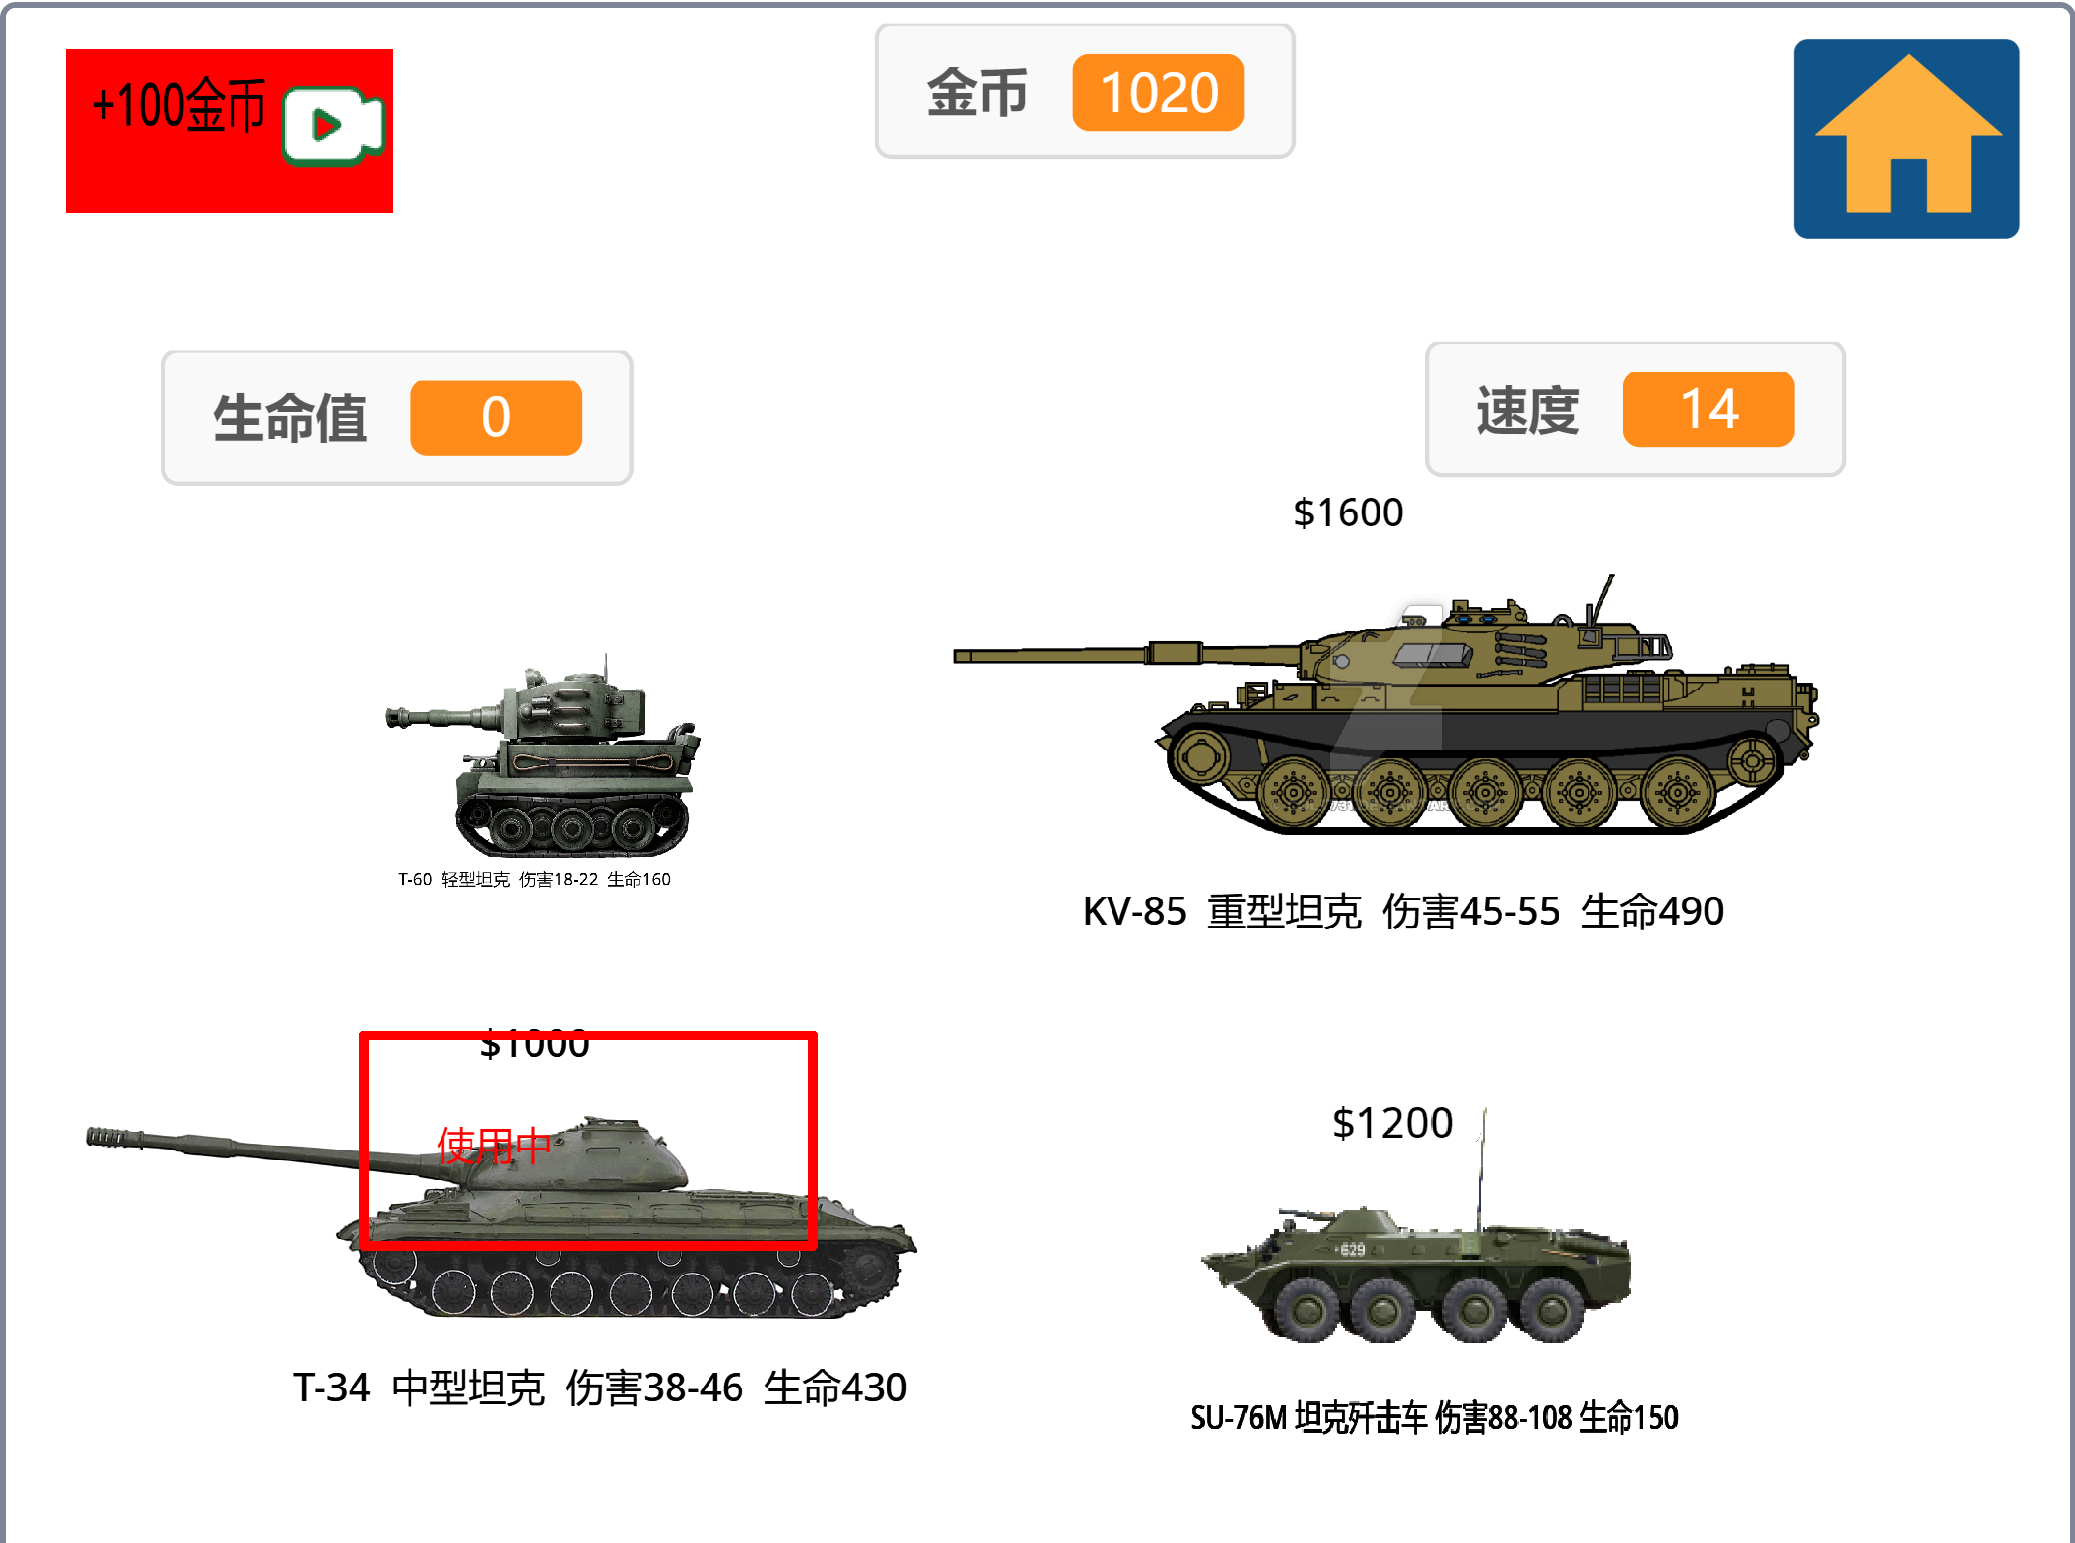Select the KV-85 heavy tank image
This screenshot has height=1543, width=2075.
pos(1386,704)
